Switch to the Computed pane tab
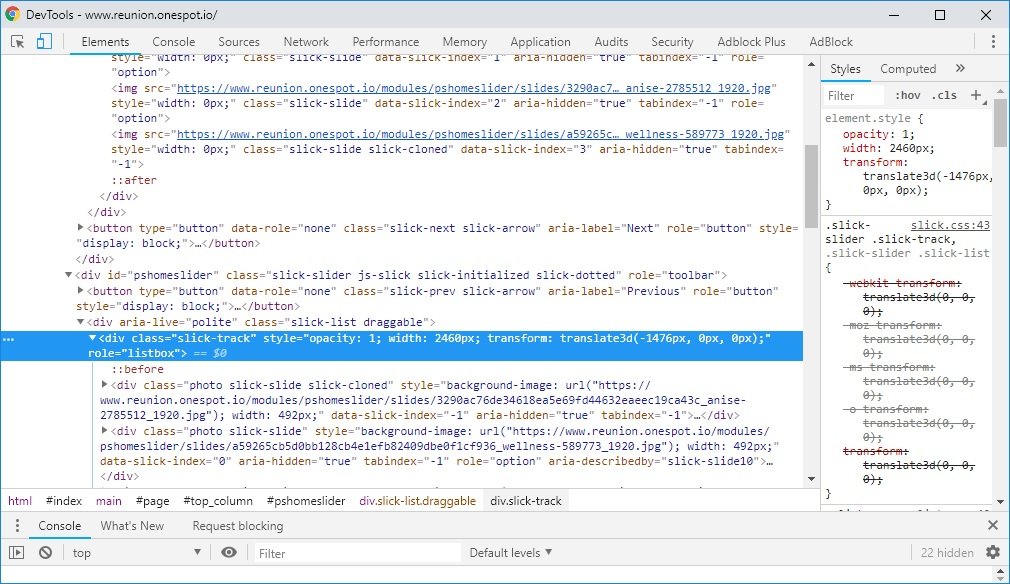Image resolution: width=1010 pixels, height=584 pixels. tap(908, 69)
